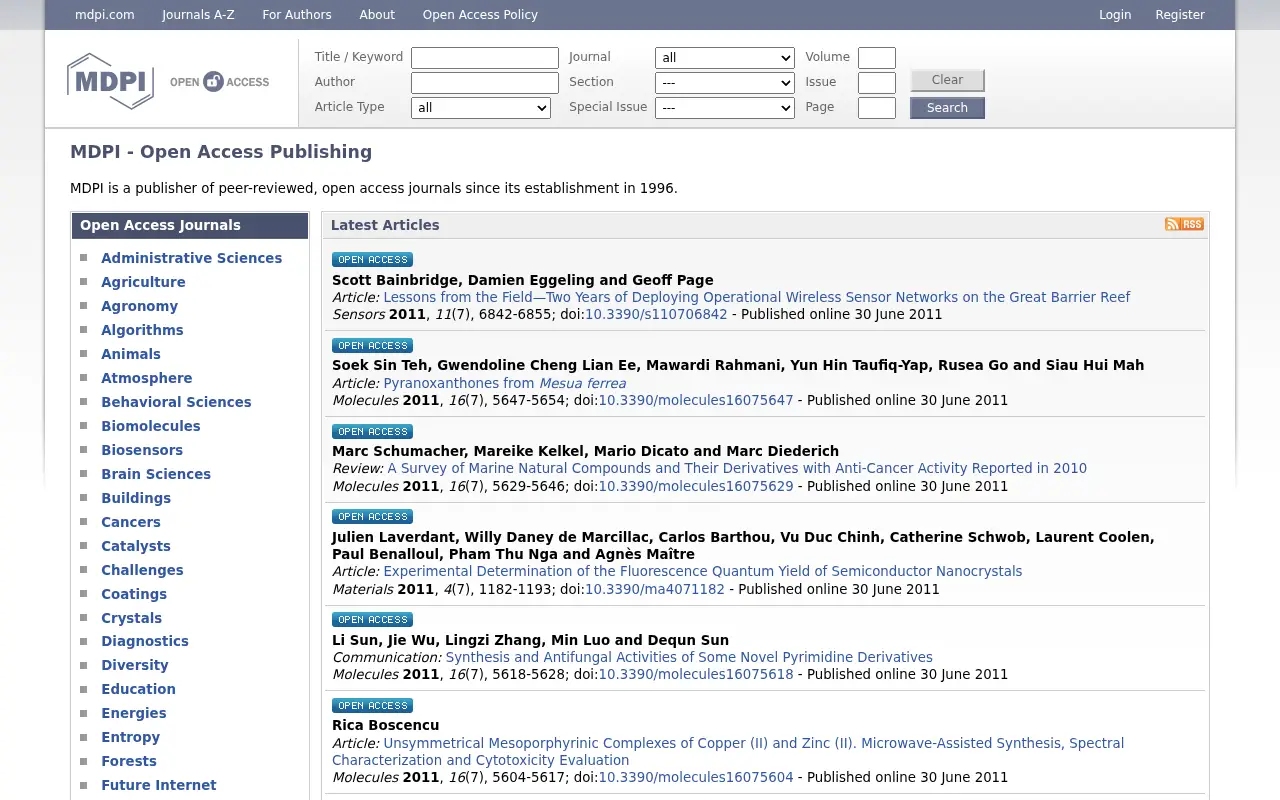Open the Open Access Policy page
This screenshot has width=1280, height=800.
tap(480, 15)
